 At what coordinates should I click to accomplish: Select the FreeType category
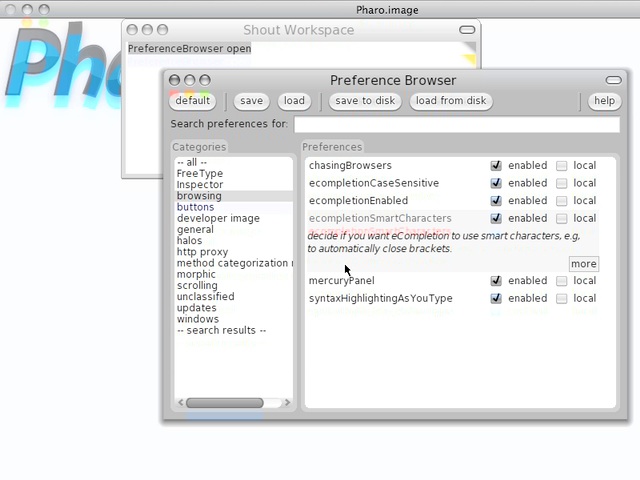pyautogui.click(x=233, y=173)
